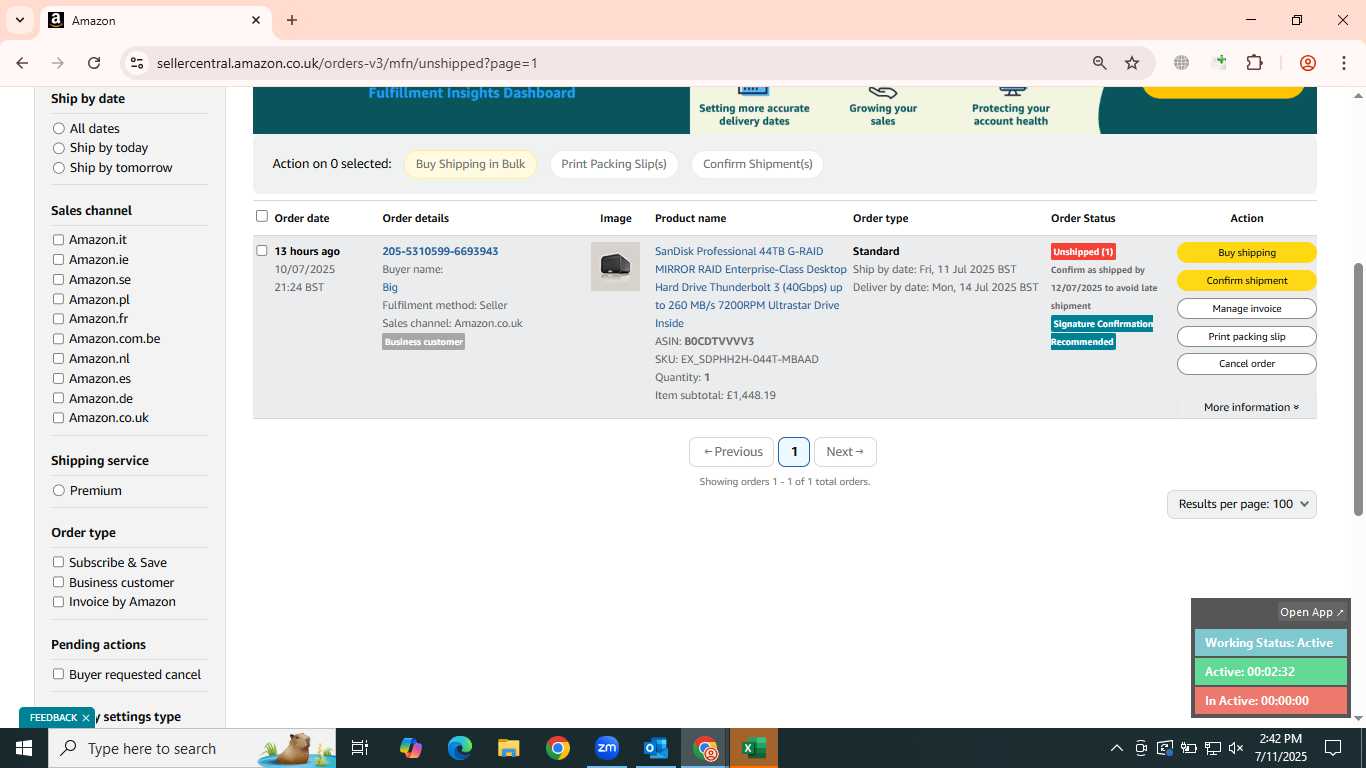Open the product thumbnail image

tap(615, 266)
